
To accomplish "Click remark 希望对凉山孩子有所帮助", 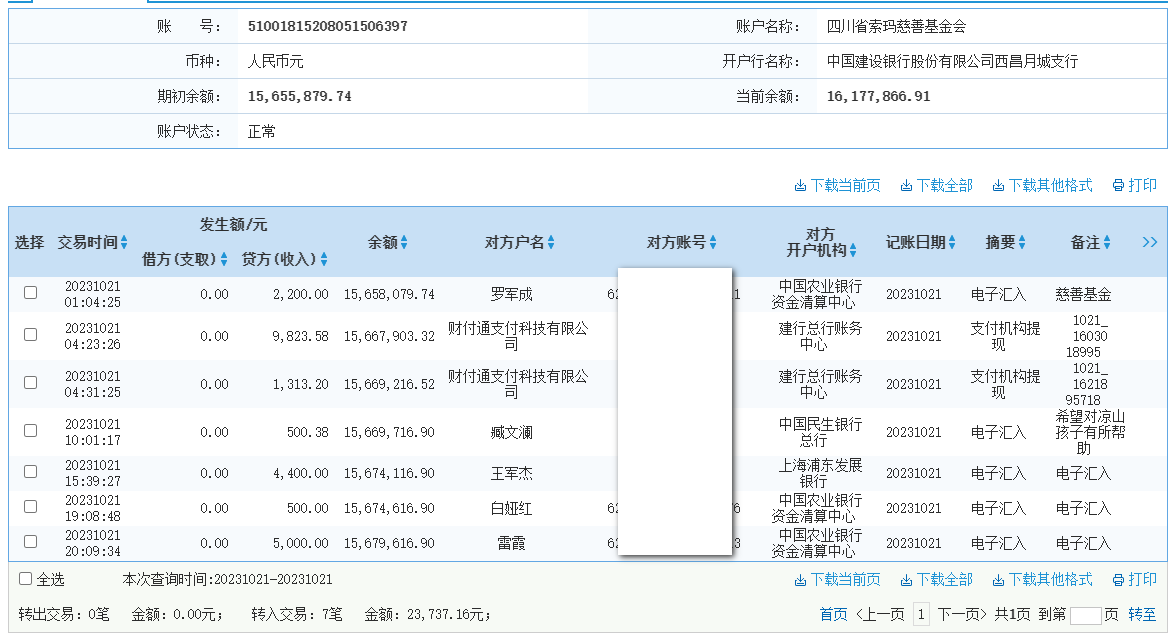I will 1090,432.
